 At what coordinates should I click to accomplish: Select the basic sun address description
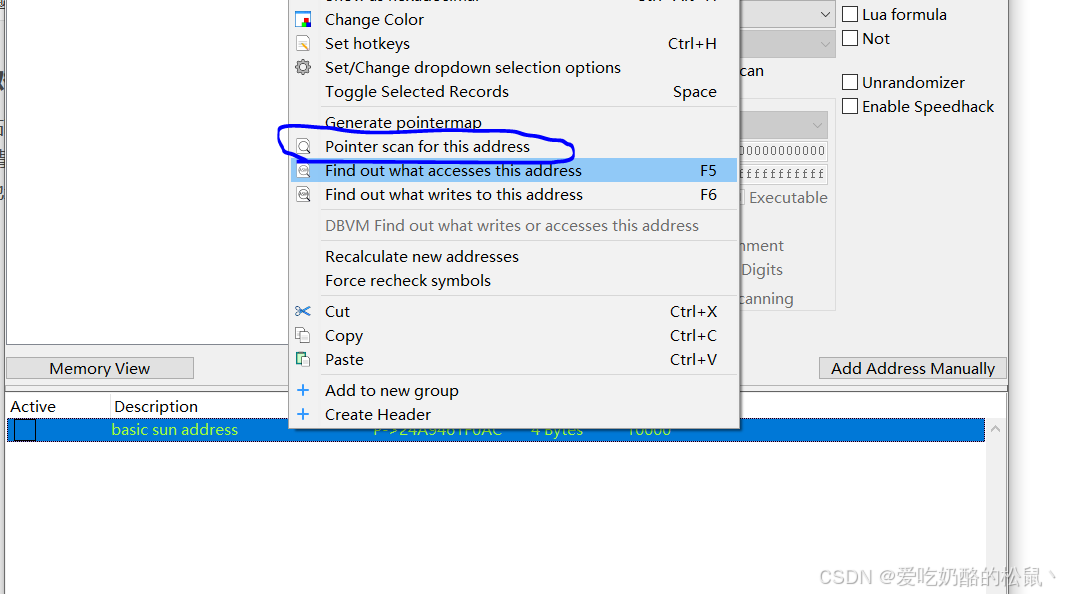(175, 429)
